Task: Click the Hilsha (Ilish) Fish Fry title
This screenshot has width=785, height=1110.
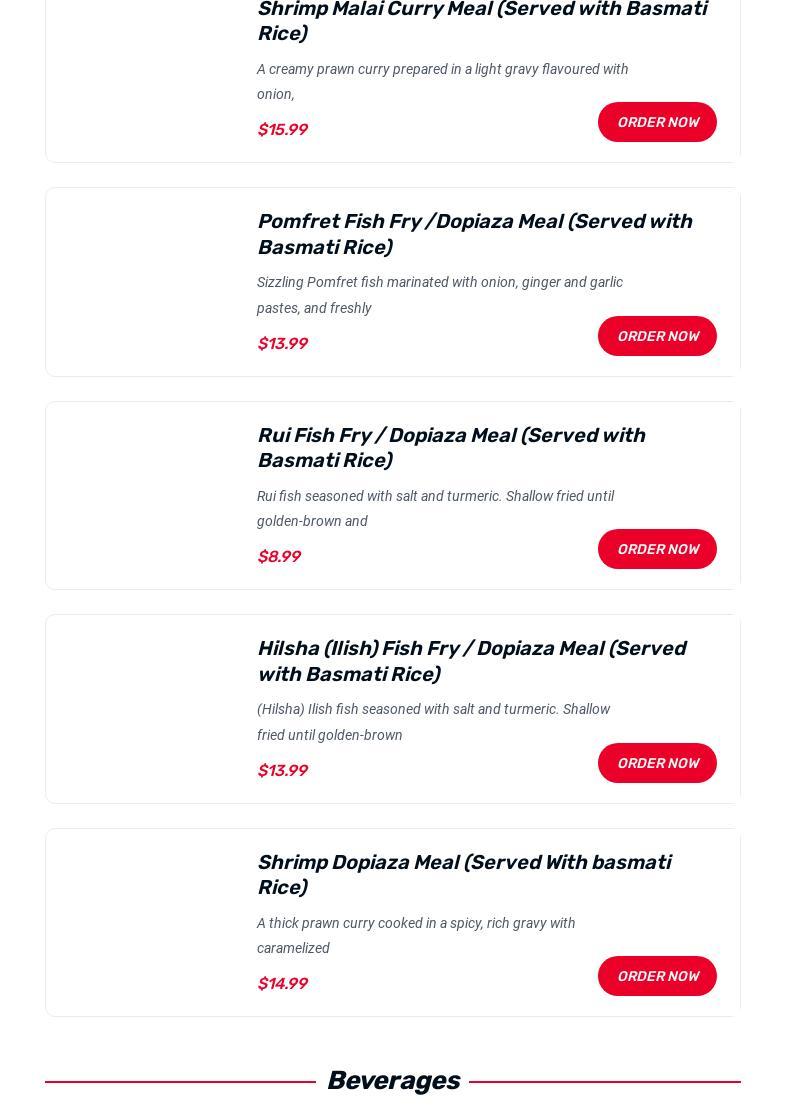Action: [x=471, y=661]
